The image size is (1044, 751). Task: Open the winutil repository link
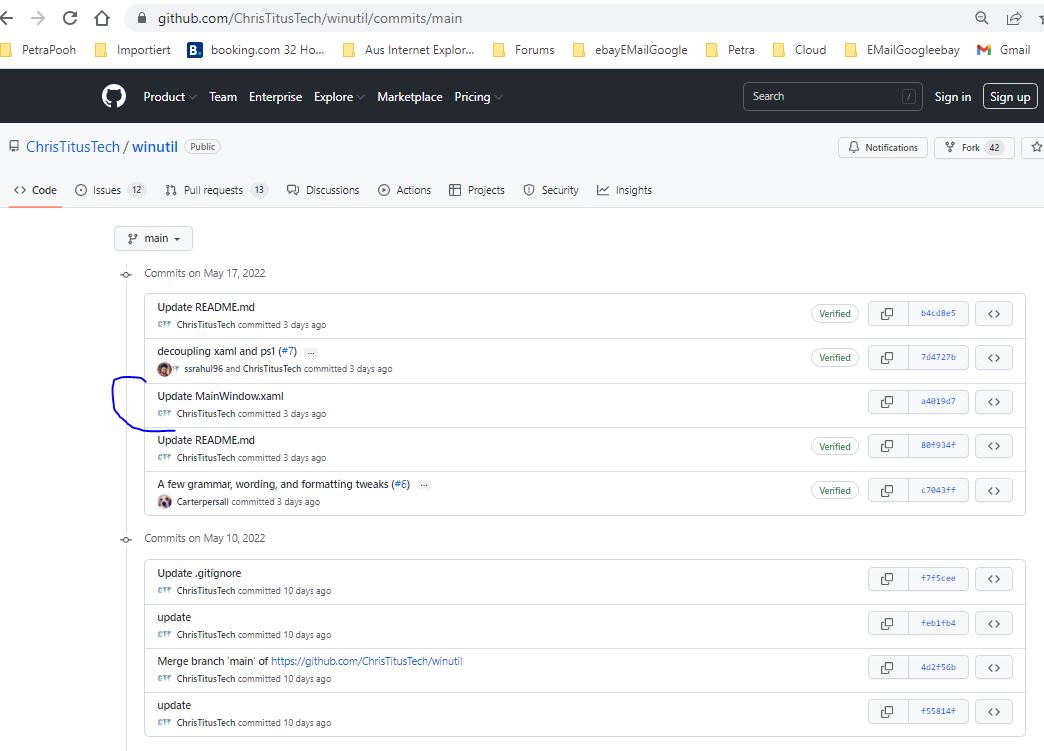pyautogui.click(x=154, y=146)
